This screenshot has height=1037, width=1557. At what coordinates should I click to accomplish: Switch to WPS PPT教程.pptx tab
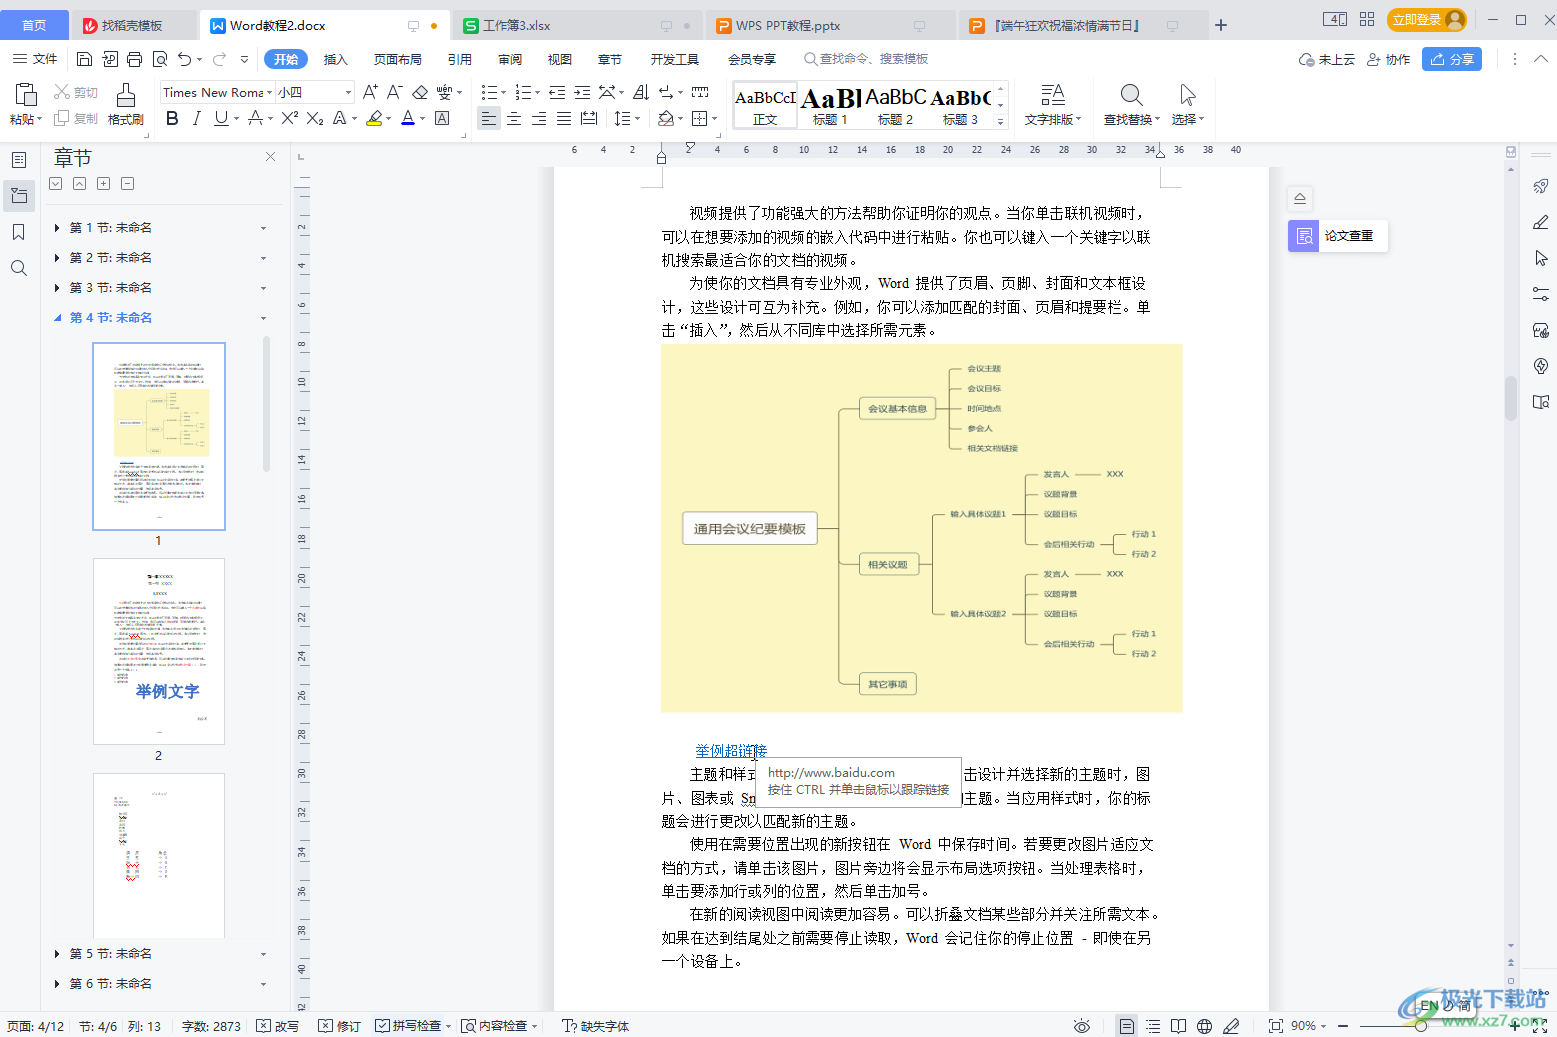830,25
